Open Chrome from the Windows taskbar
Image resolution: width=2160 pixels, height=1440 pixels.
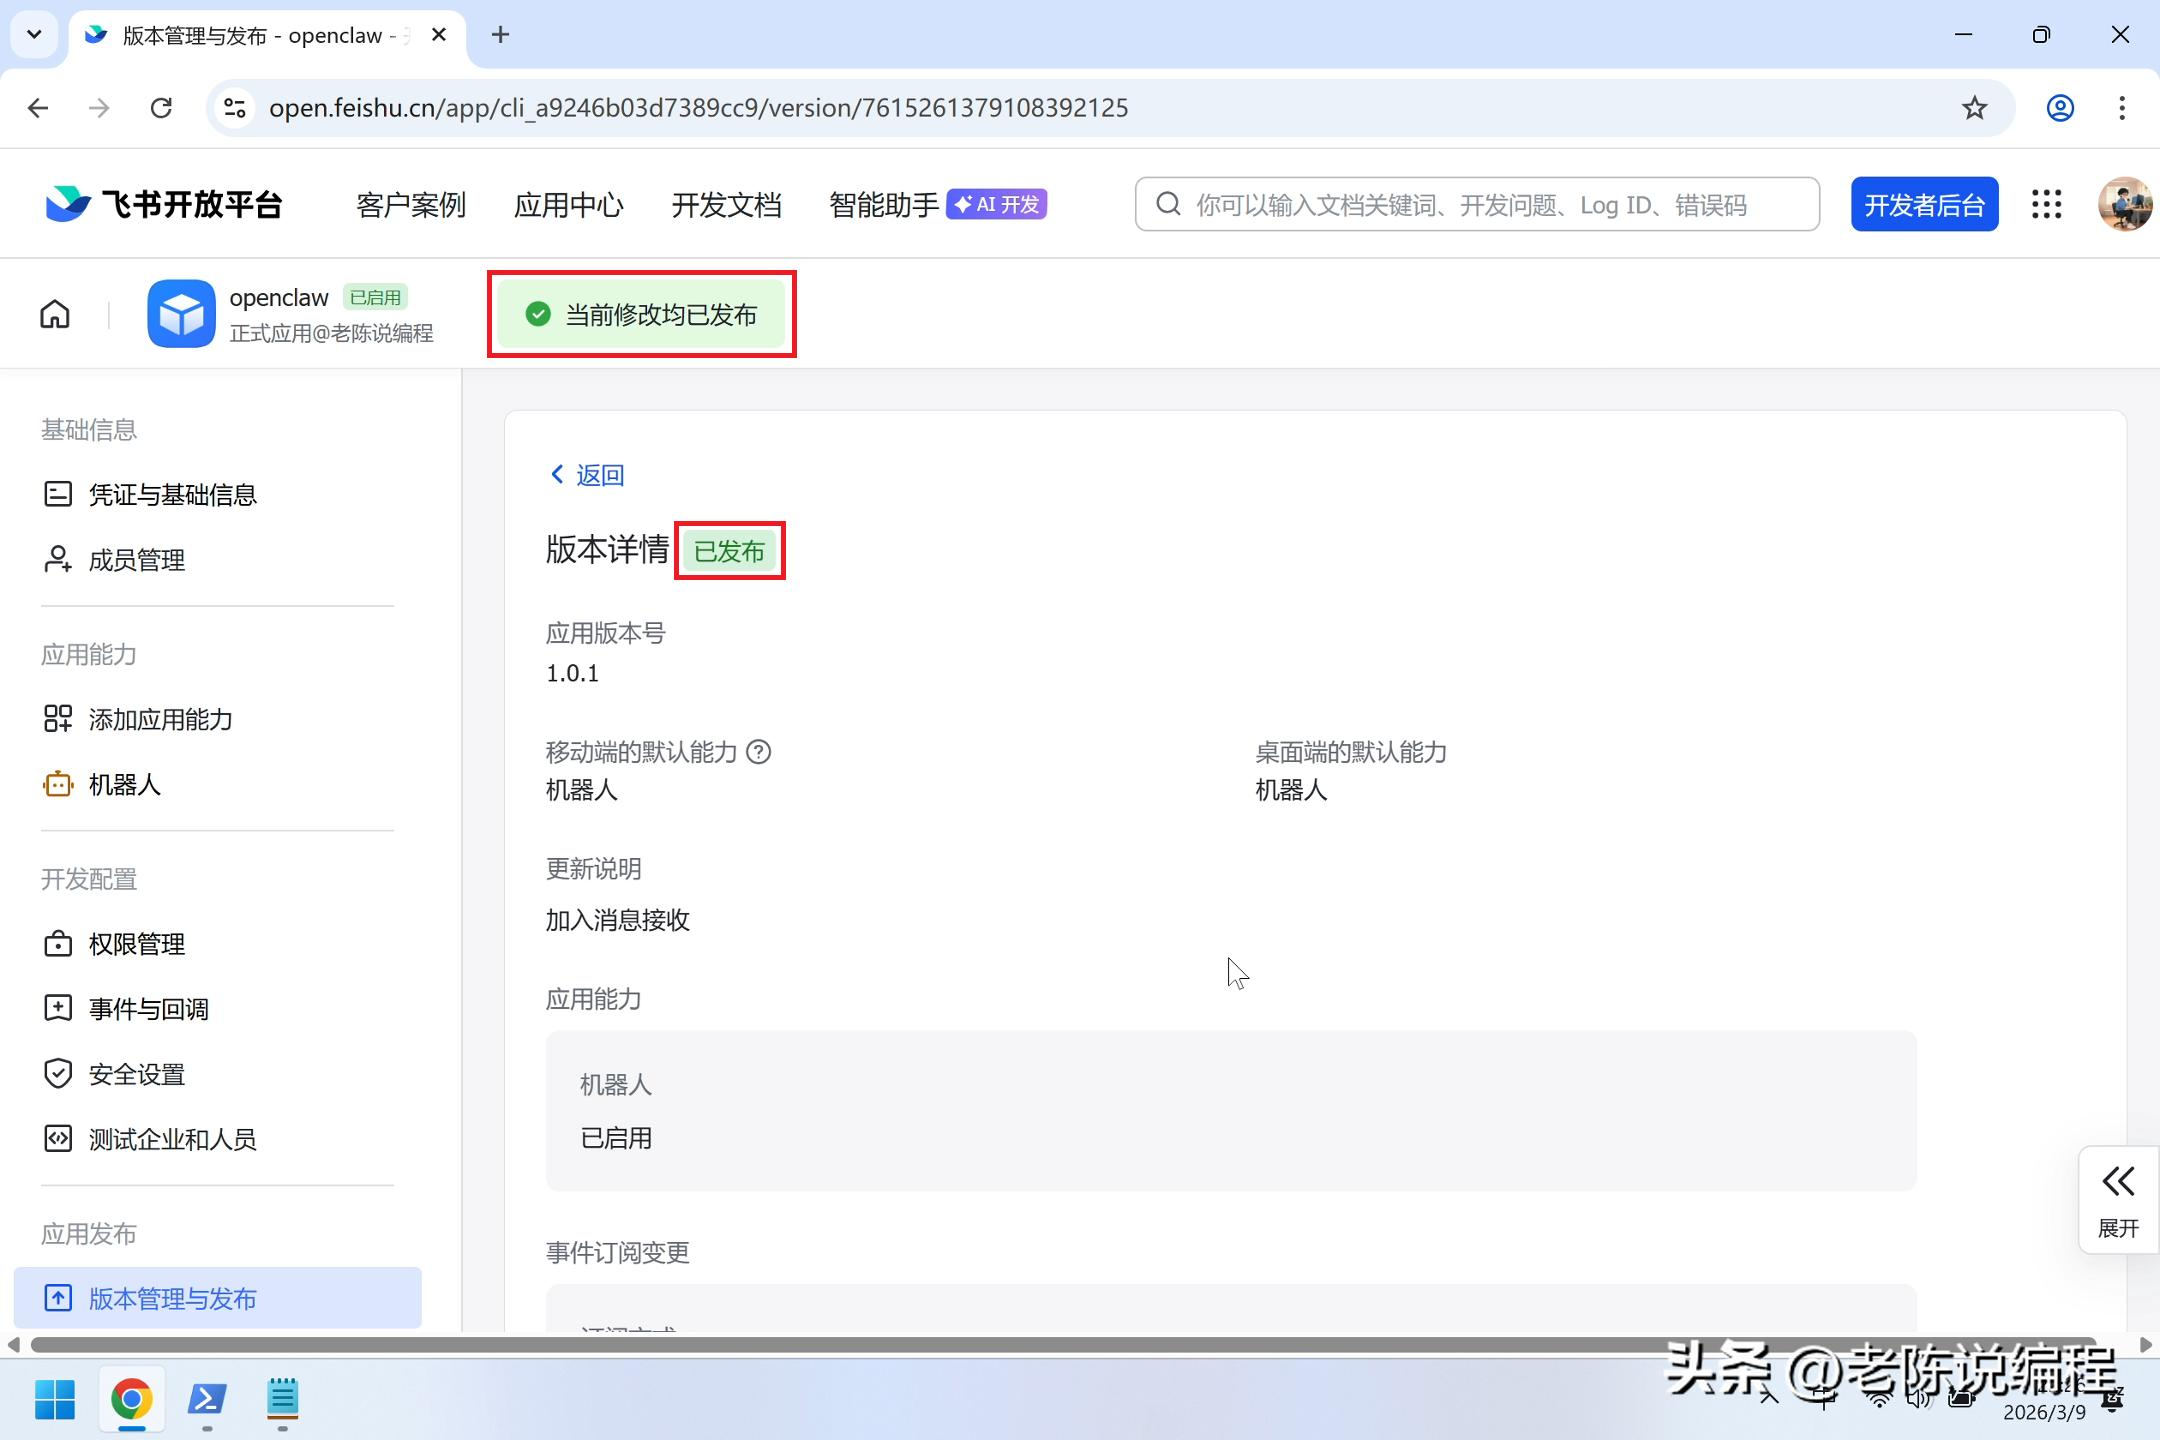[131, 1399]
